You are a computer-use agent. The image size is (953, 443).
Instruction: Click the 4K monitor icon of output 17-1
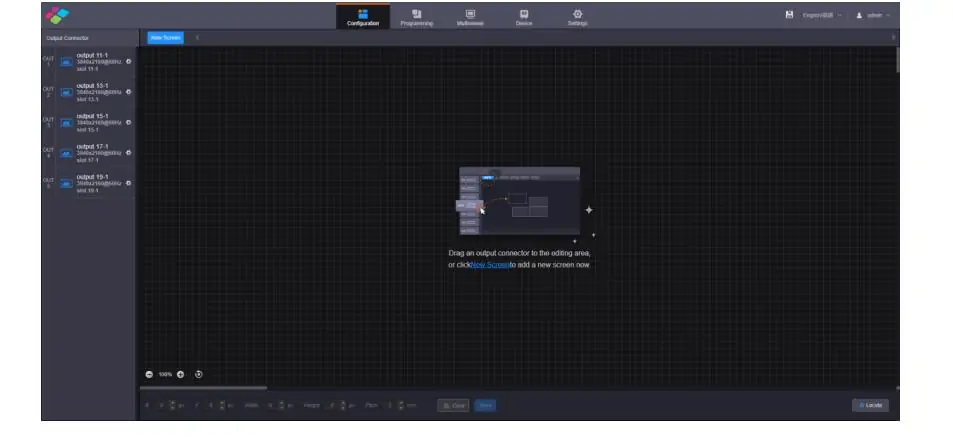[66, 153]
